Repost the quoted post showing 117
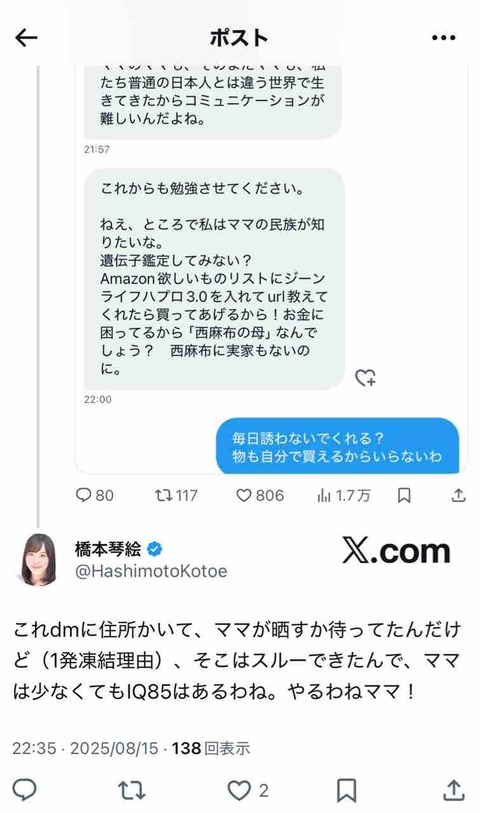Screen dimensions: 480x813 pos(176,495)
